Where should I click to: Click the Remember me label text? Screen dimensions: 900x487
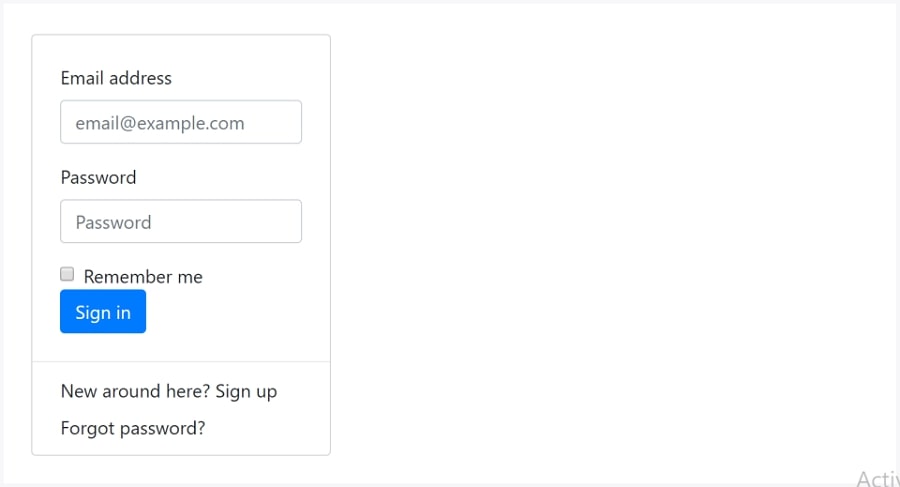tap(143, 277)
